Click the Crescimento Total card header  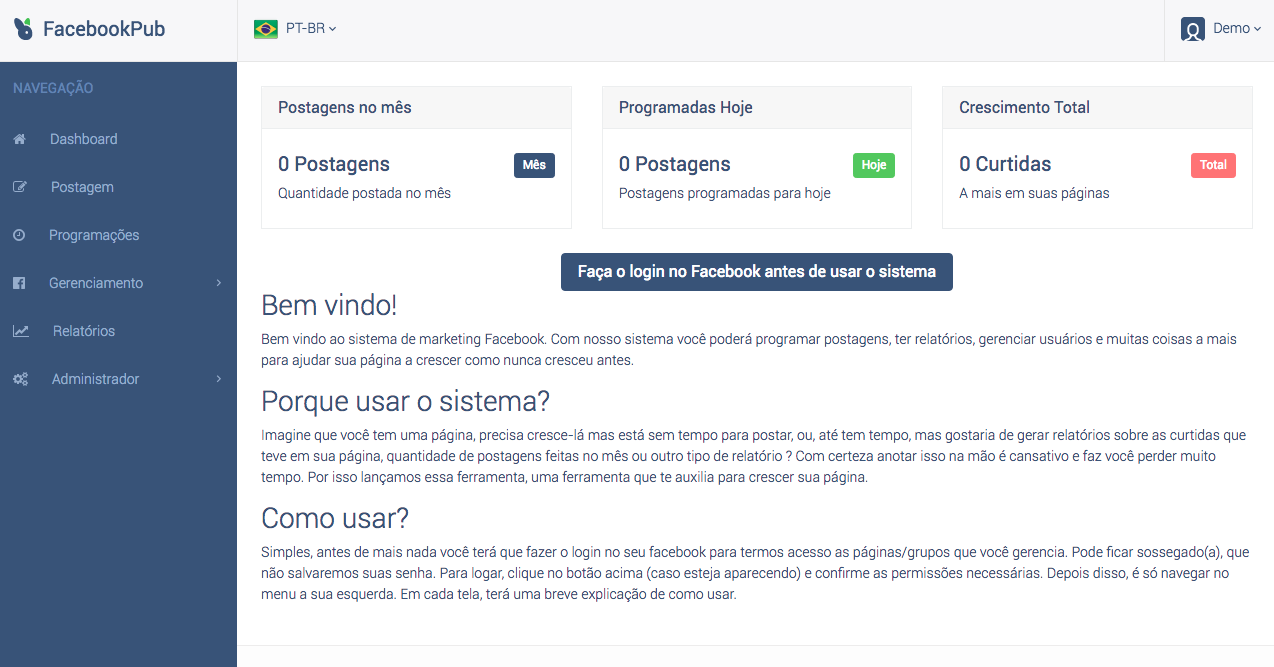(1097, 107)
